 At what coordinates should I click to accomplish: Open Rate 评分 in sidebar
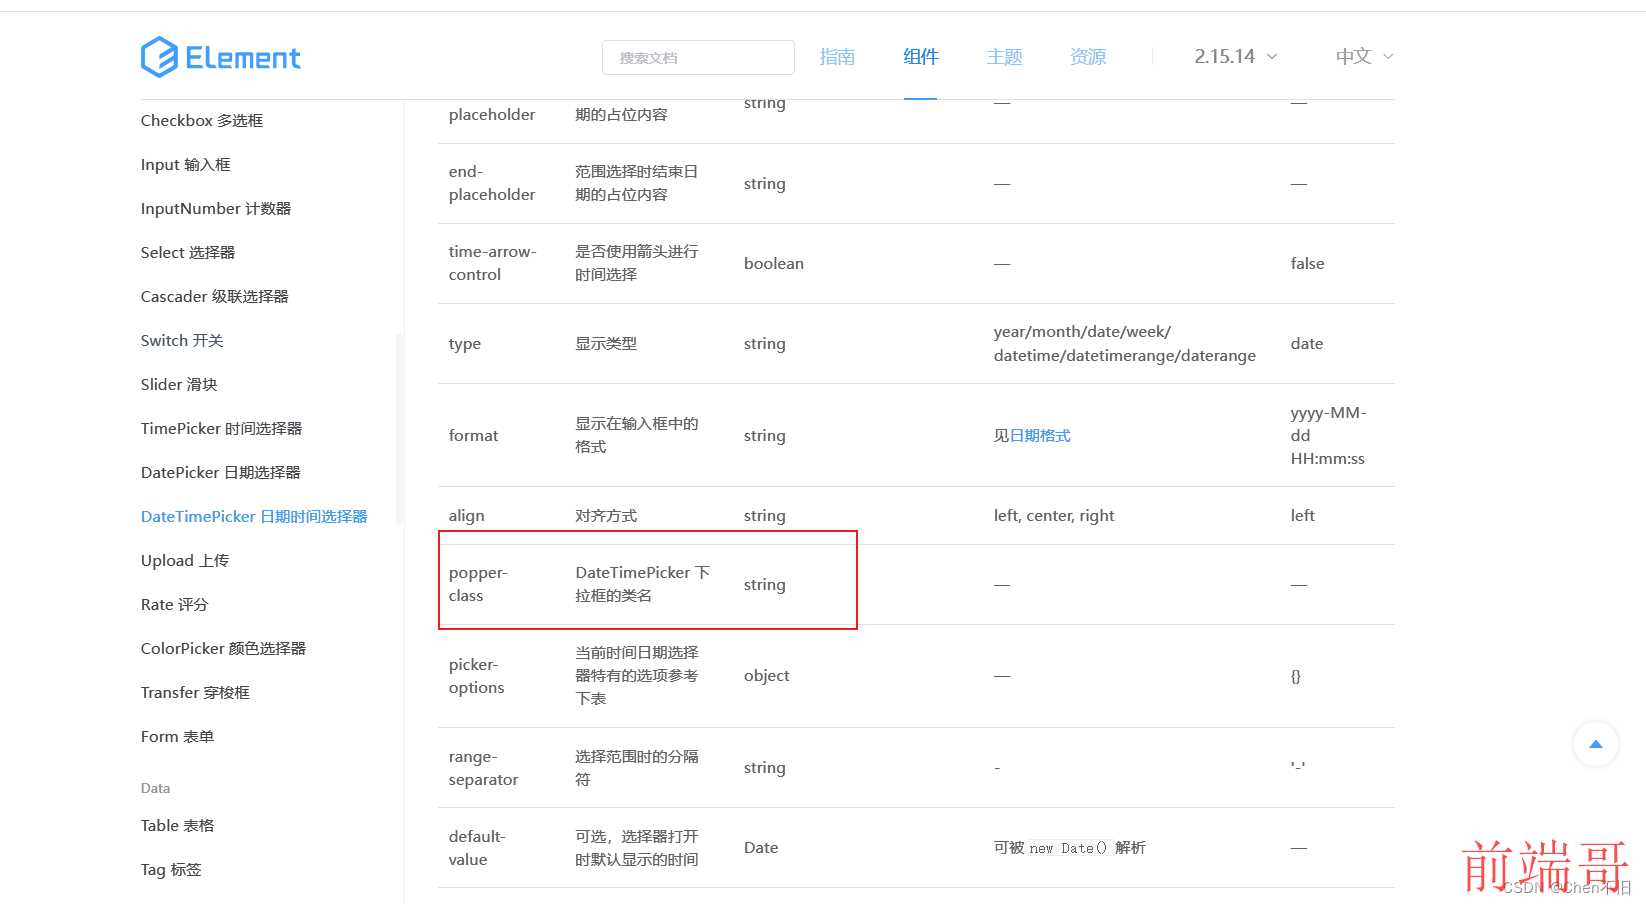tap(175, 604)
